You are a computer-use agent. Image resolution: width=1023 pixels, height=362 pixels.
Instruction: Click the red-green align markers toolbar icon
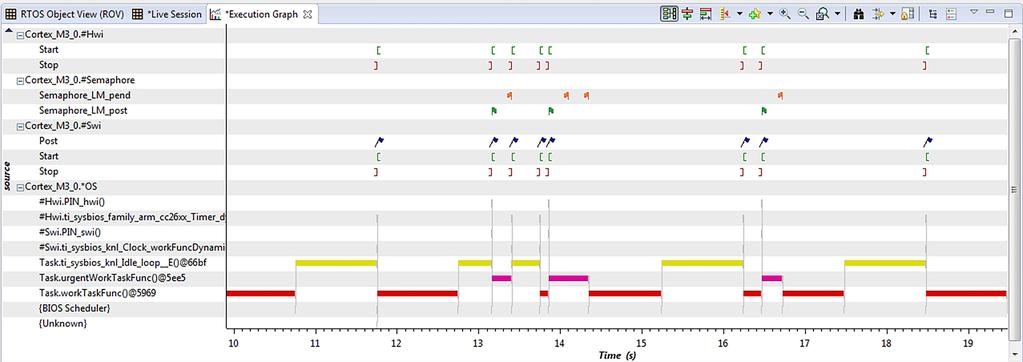pyautogui.click(x=687, y=13)
